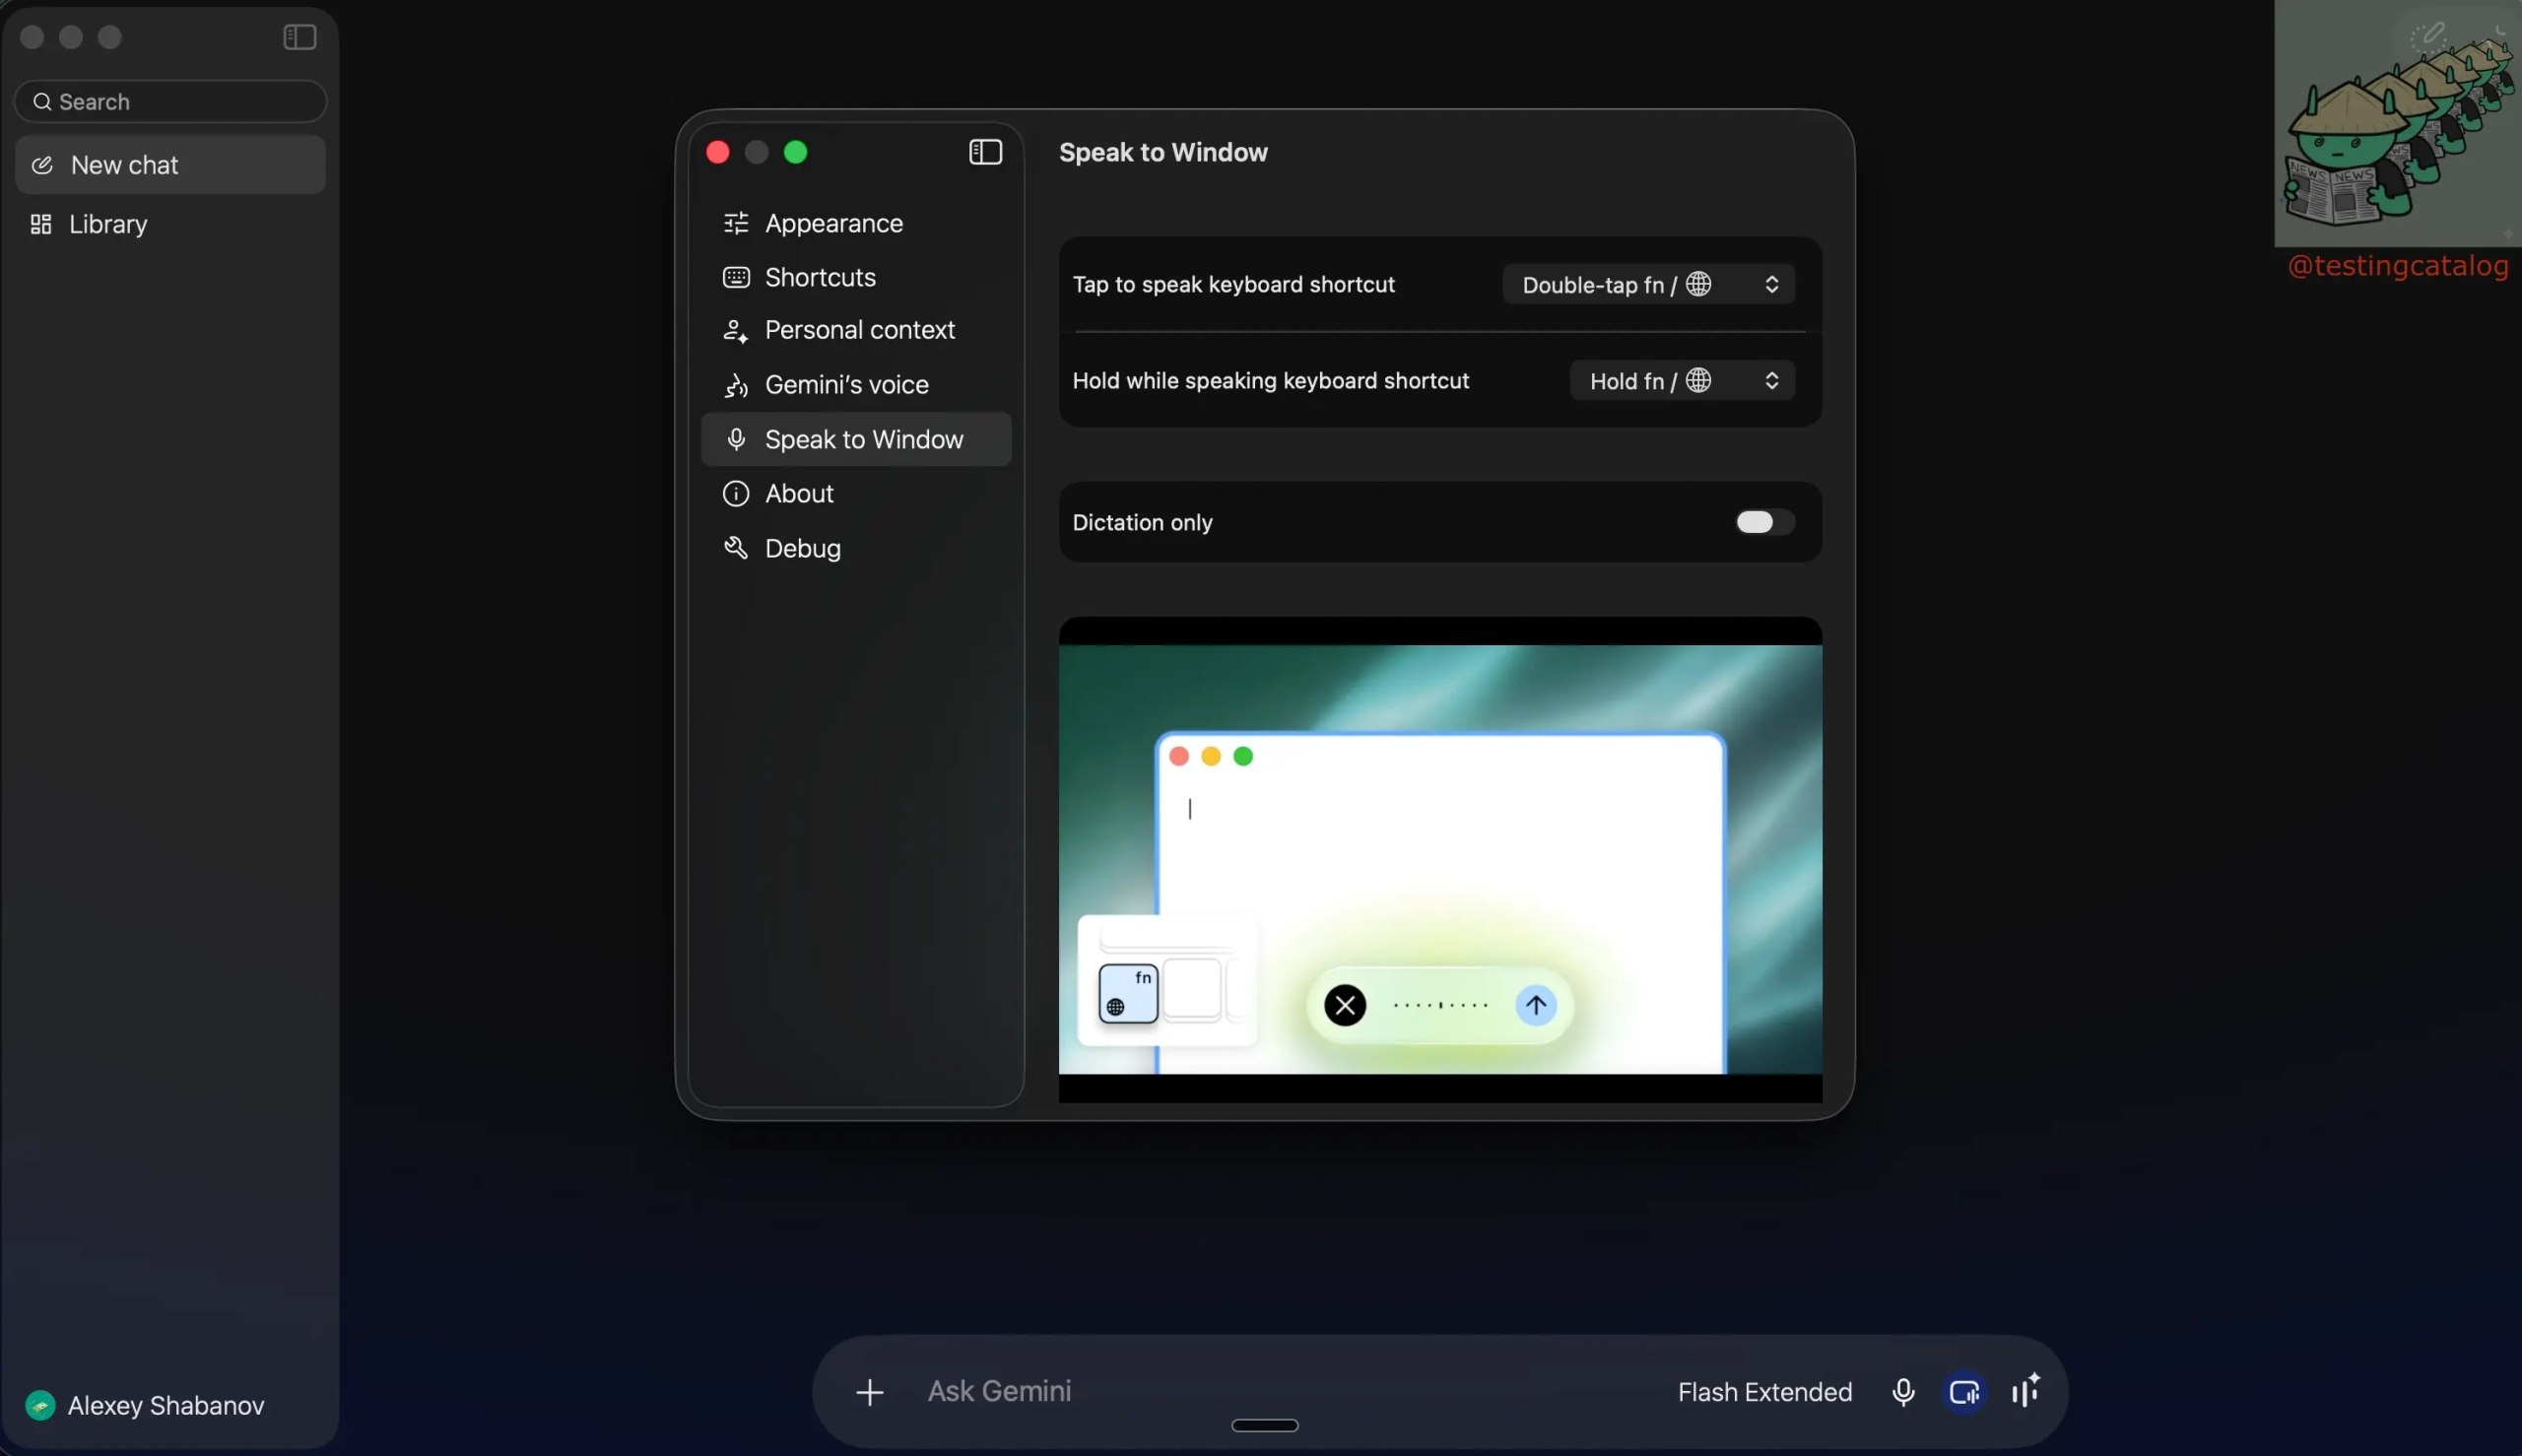
Task: Click the blue send arrow in preview
Action: (1536, 1005)
